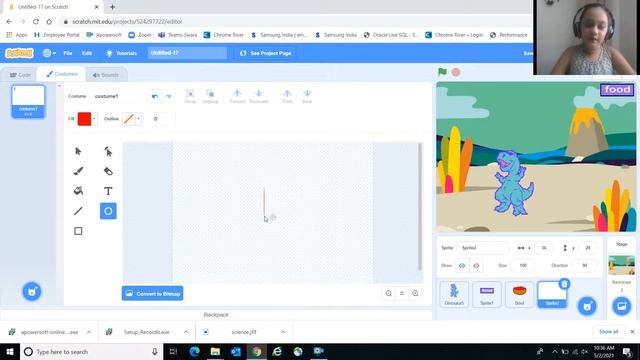Delete Sprite2 with the trash icon
The height and width of the screenshot is (360, 640).
tap(564, 284)
